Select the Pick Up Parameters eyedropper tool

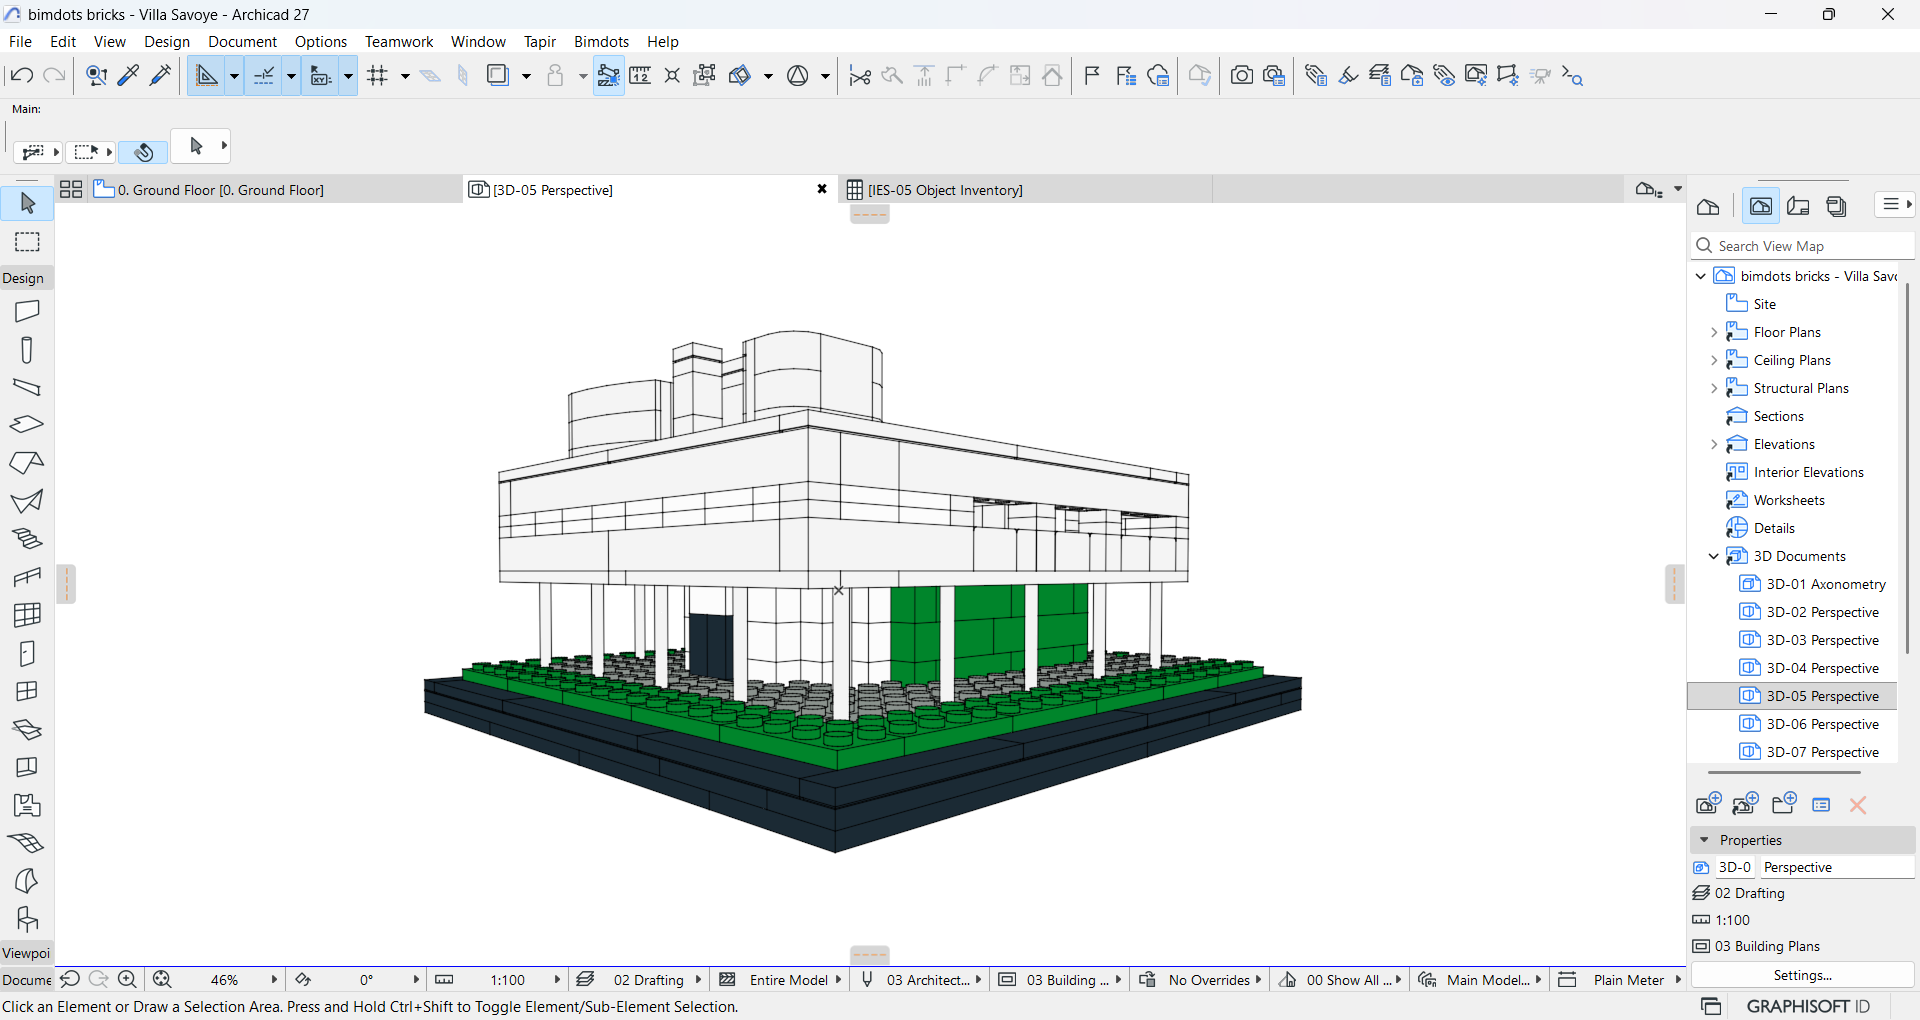coord(128,74)
